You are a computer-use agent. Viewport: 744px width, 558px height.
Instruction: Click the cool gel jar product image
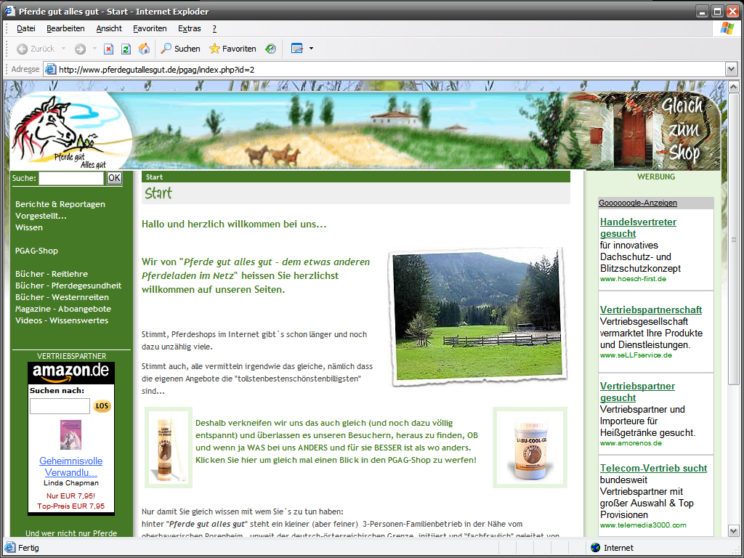(x=530, y=447)
